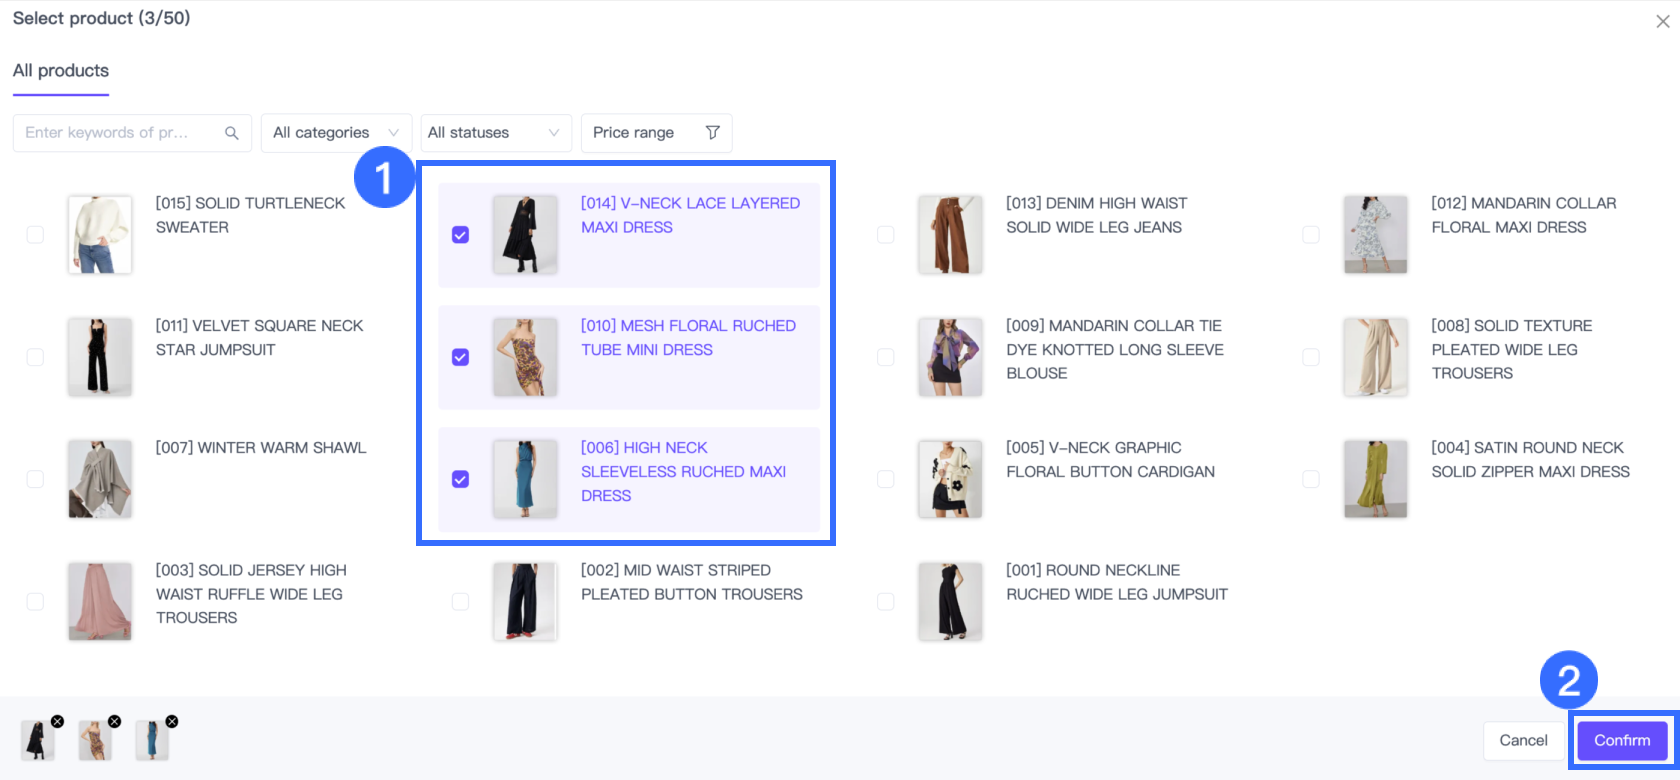Check the Velvet Square Neck Star Jumpsuit box
Viewport: 1680px width, 780px height.
coord(35,357)
